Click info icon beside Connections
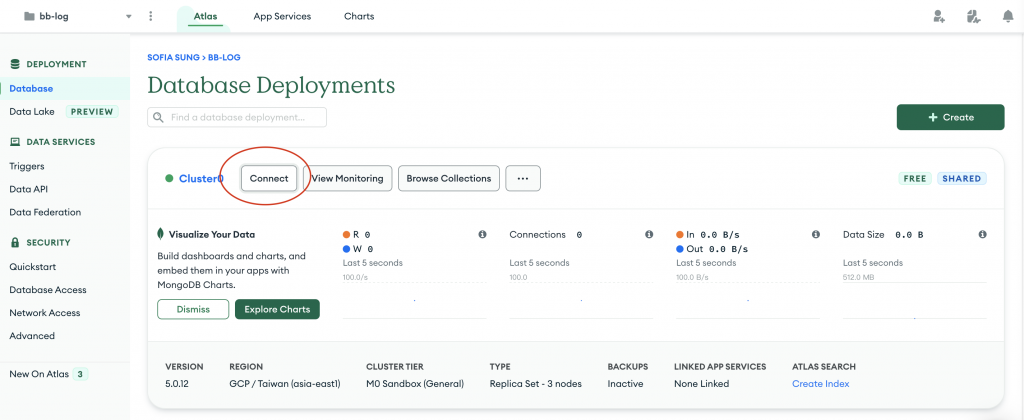 (x=649, y=234)
